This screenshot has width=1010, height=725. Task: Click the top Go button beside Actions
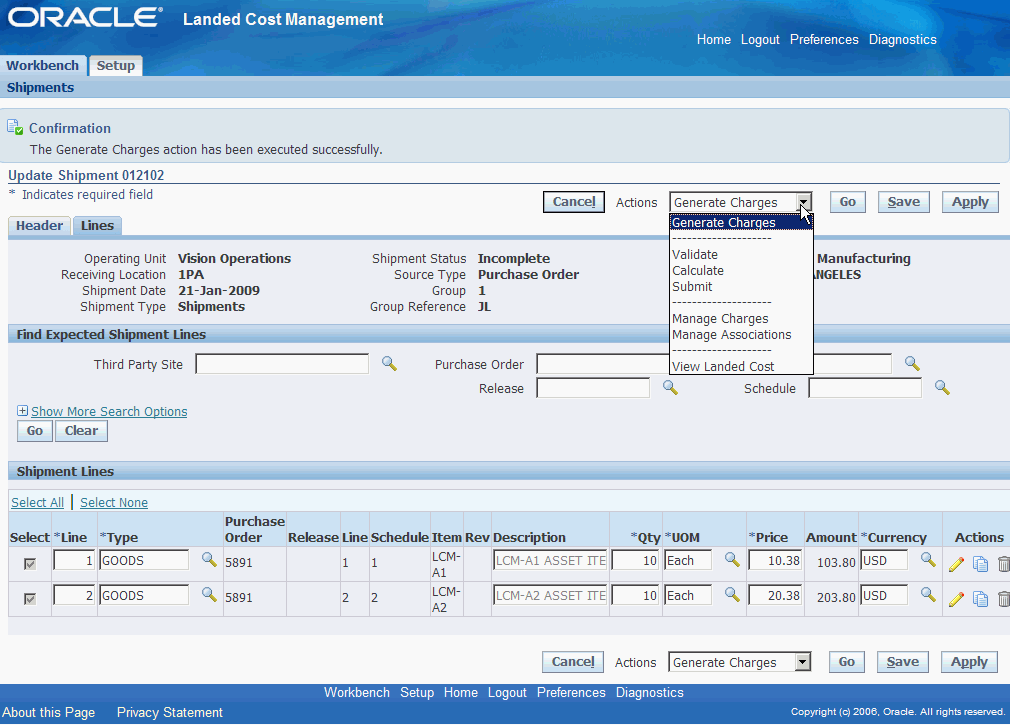tap(847, 202)
